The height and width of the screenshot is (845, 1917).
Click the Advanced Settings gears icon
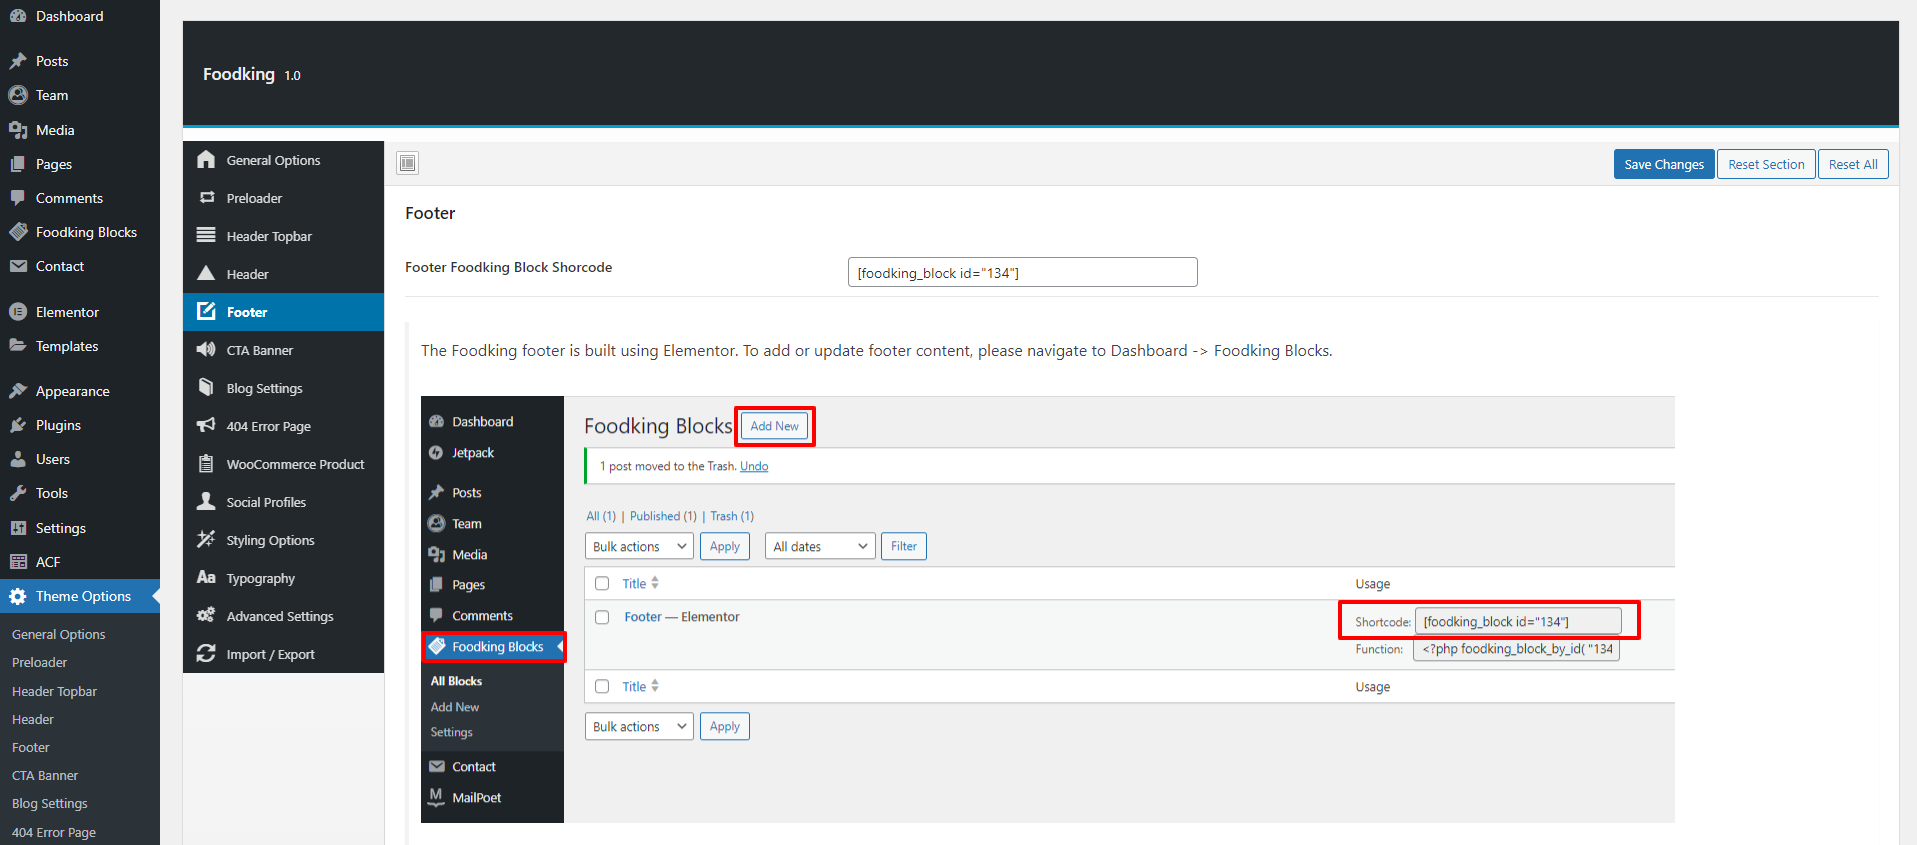tap(206, 616)
